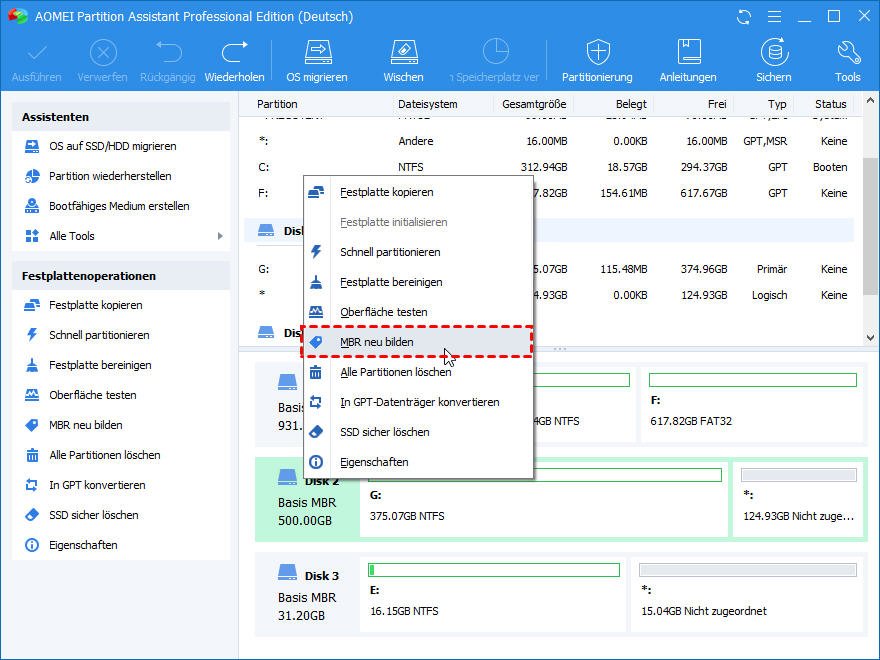Click the refresh icon in title bar

point(744,17)
